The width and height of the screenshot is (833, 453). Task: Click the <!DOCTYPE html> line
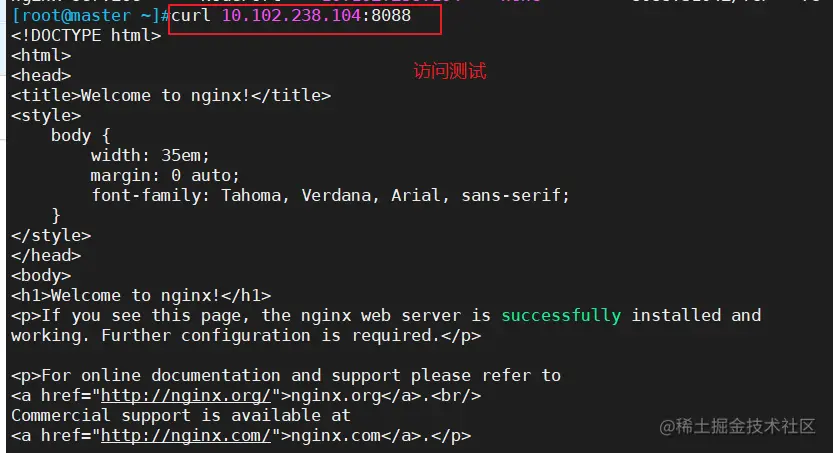coord(86,36)
